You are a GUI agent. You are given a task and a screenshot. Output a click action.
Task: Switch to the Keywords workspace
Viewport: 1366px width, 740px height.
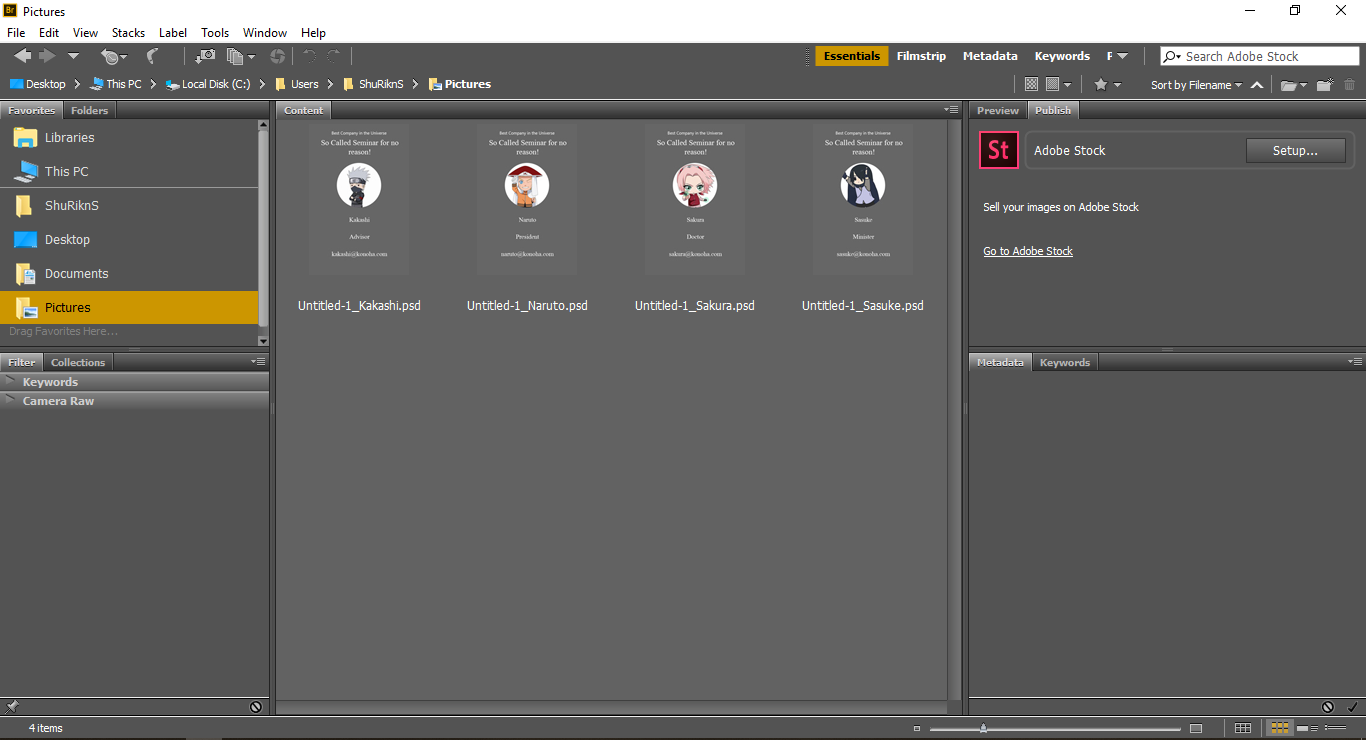[x=1062, y=56]
